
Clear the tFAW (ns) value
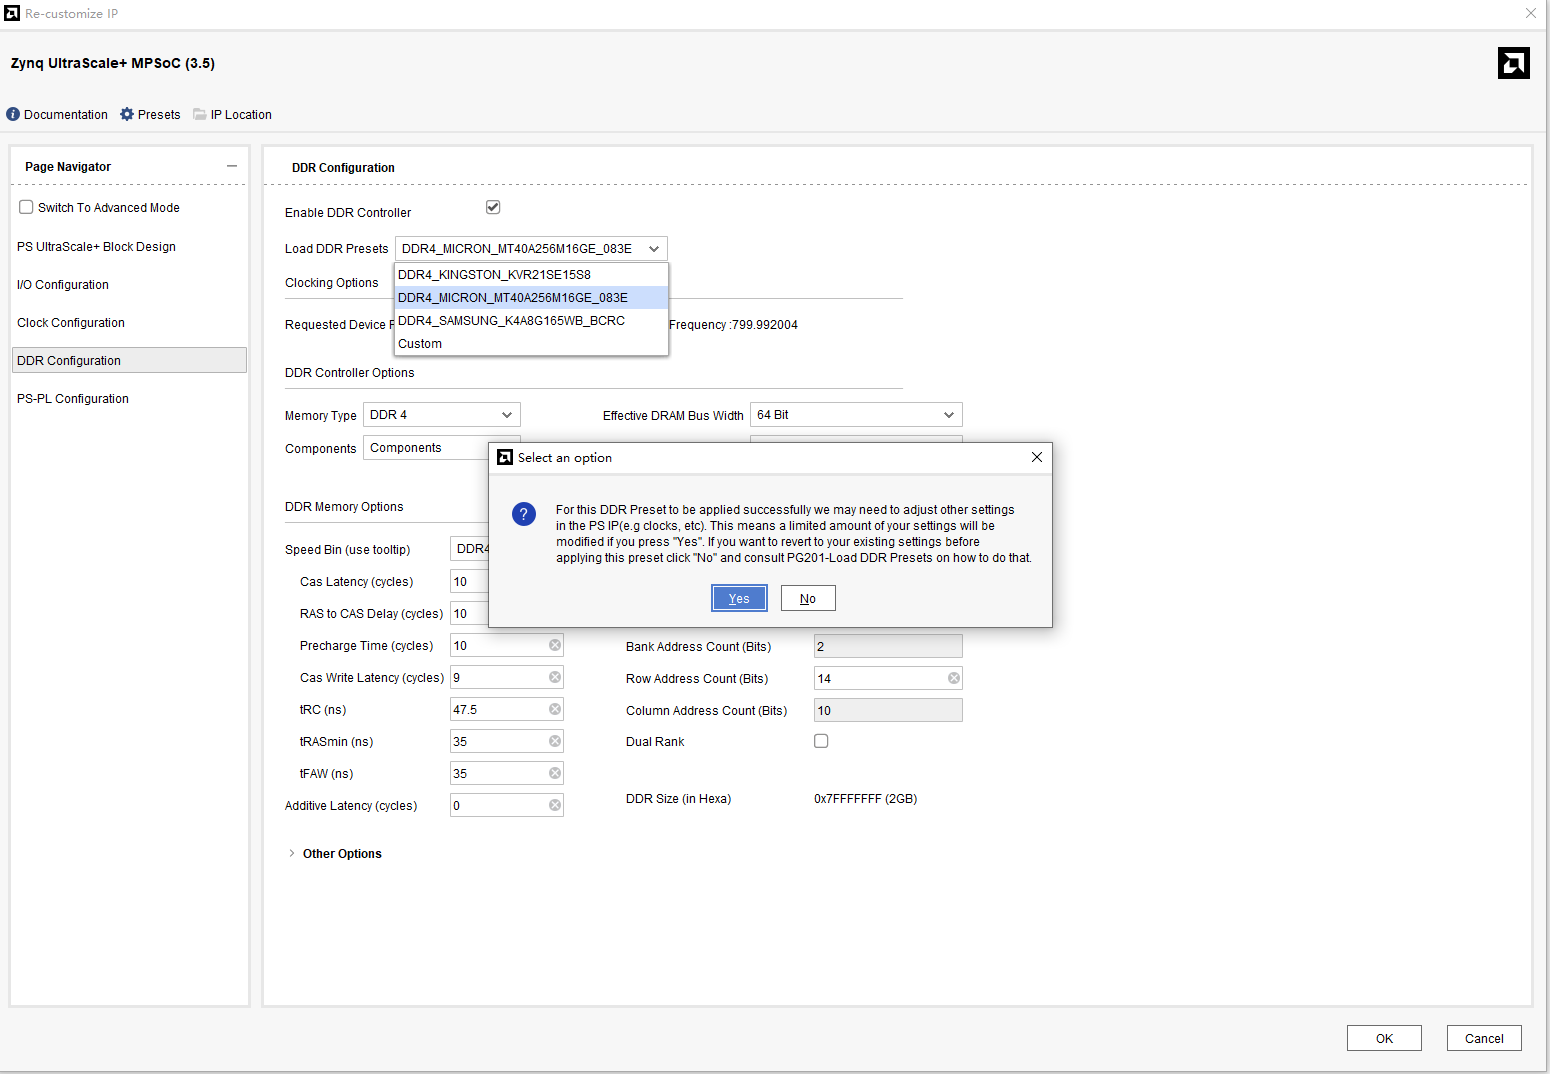555,773
